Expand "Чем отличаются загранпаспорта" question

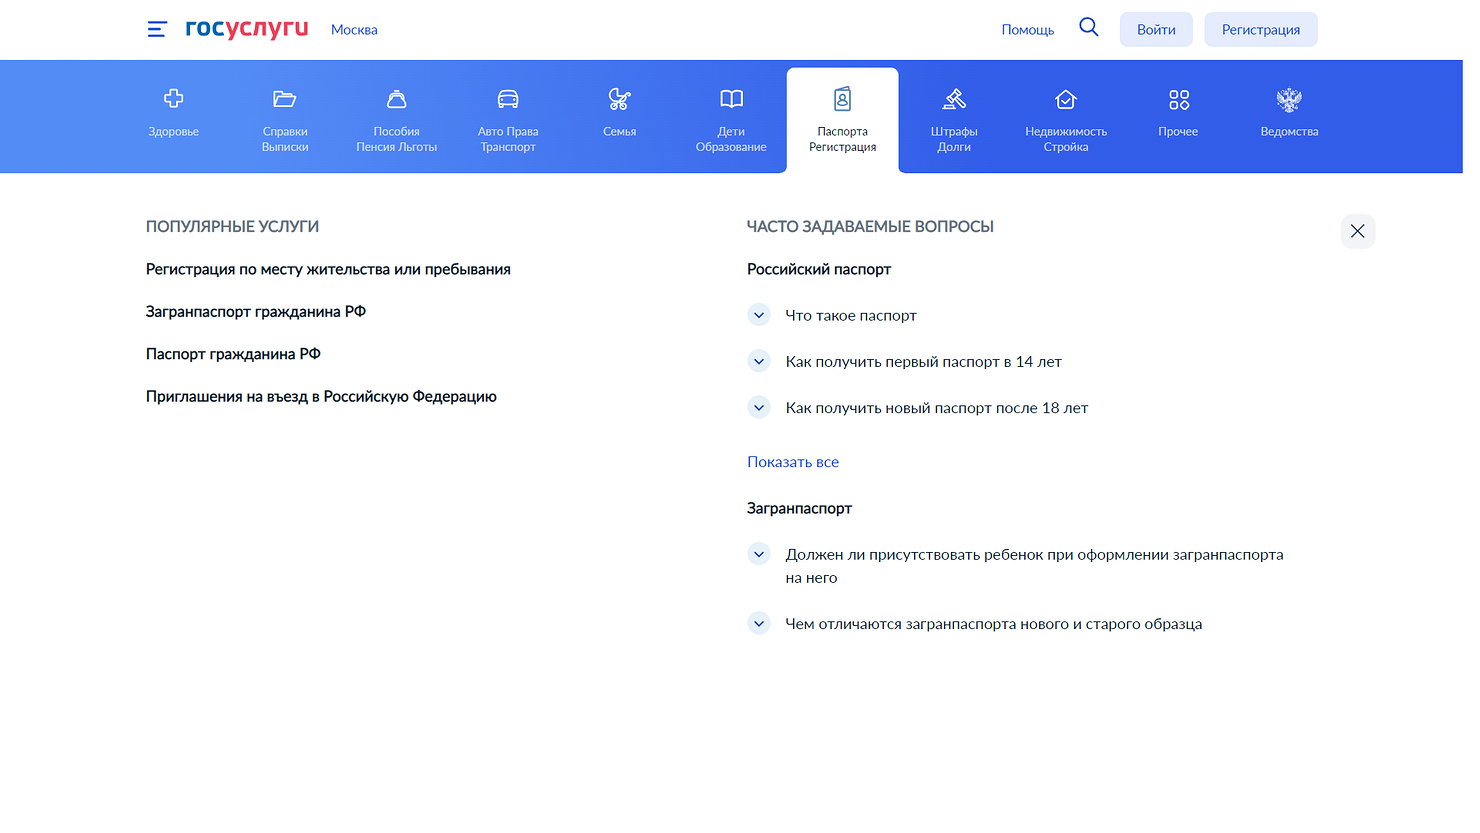(x=759, y=623)
